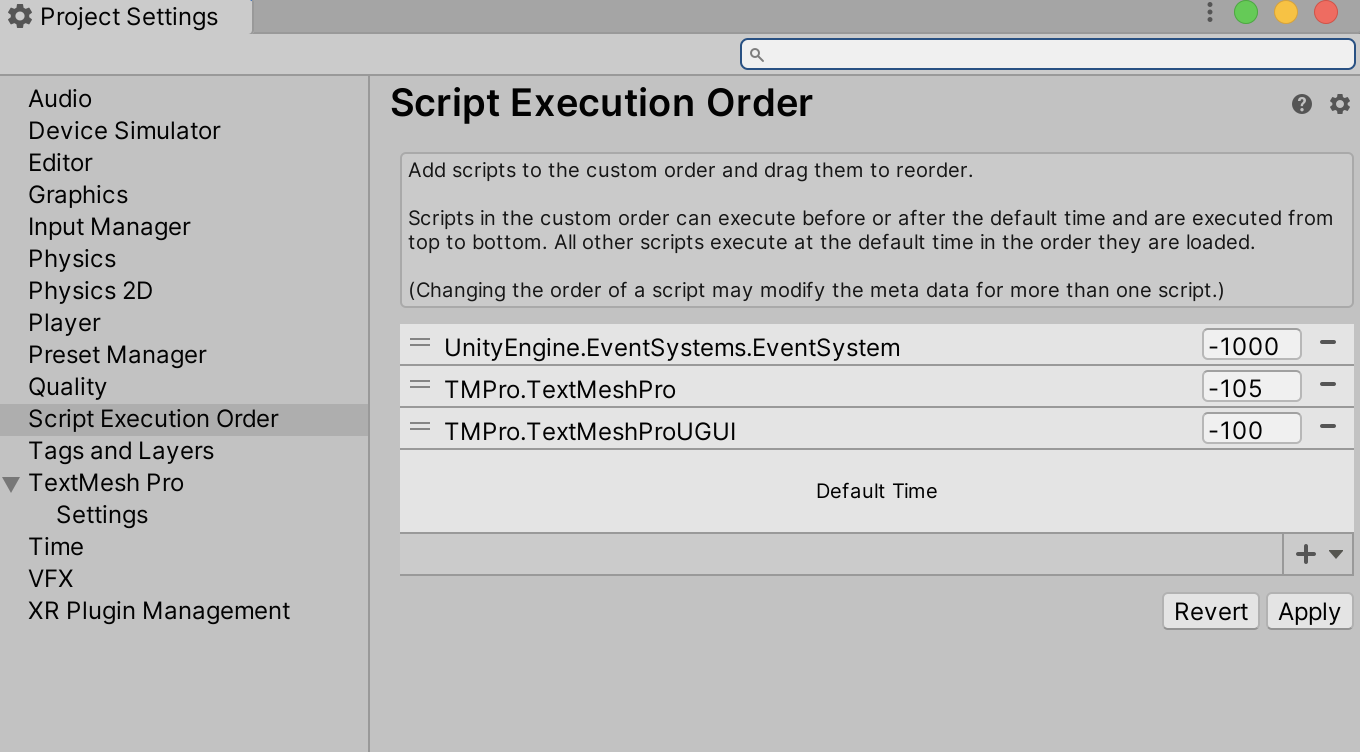Open the Player settings category

[64, 323]
